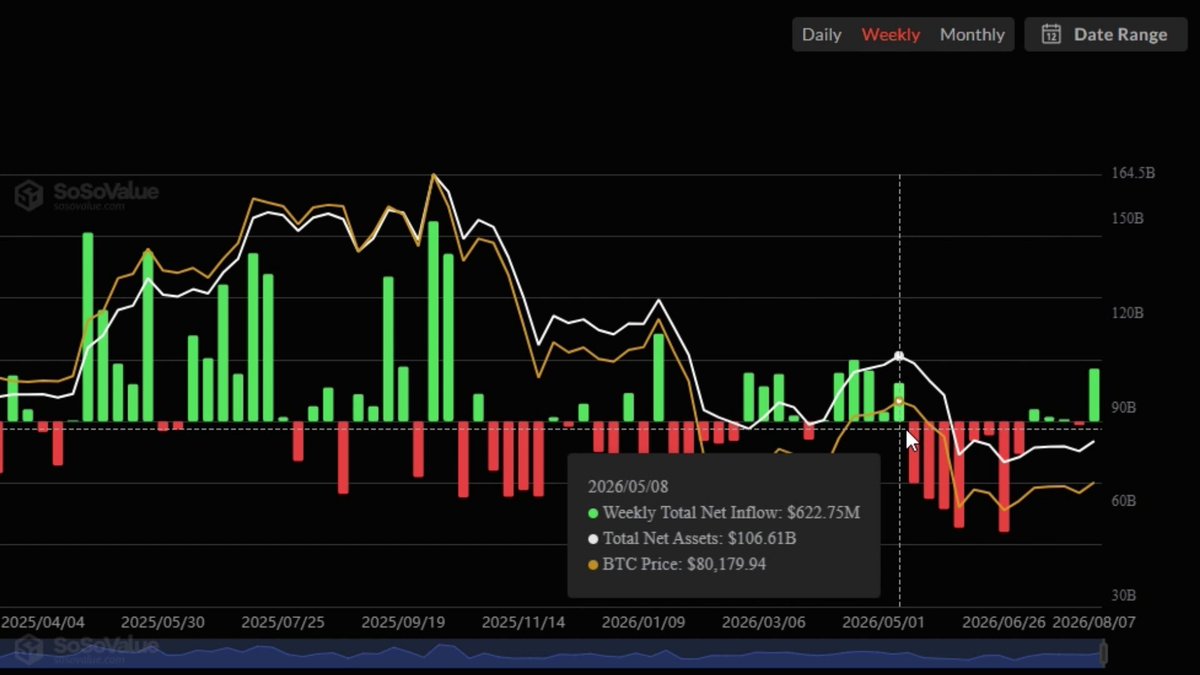Click the 2025/05/30 axis date label
The image size is (1200, 675).
pos(163,621)
